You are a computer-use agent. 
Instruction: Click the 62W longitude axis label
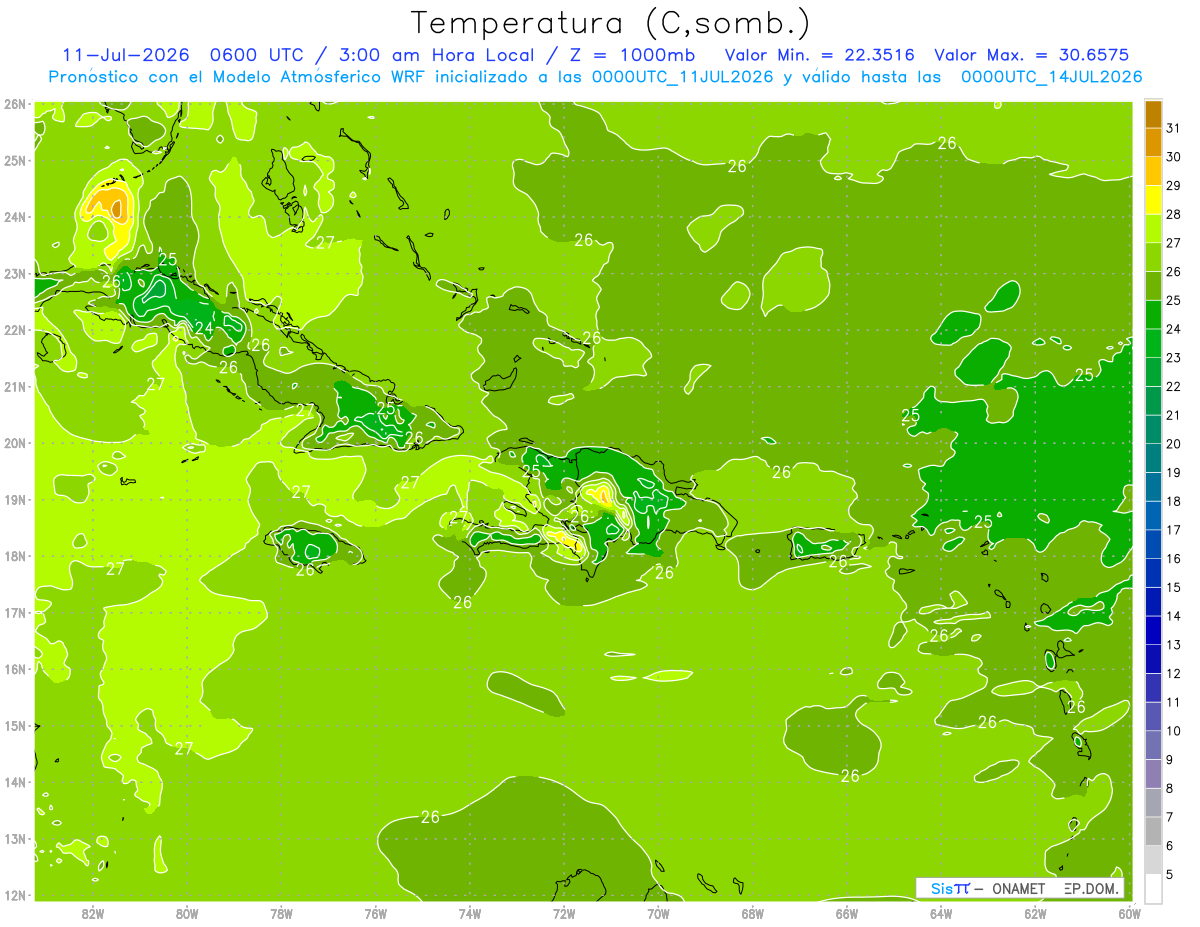click(x=1035, y=914)
